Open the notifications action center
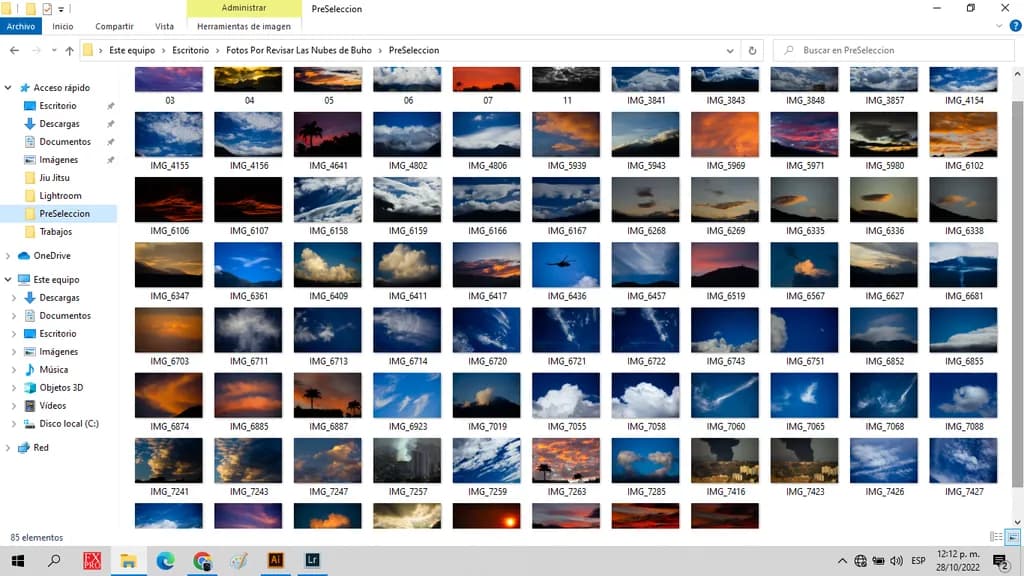Viewport: 1024px width, 576px height. click(x=1000, y=561)
